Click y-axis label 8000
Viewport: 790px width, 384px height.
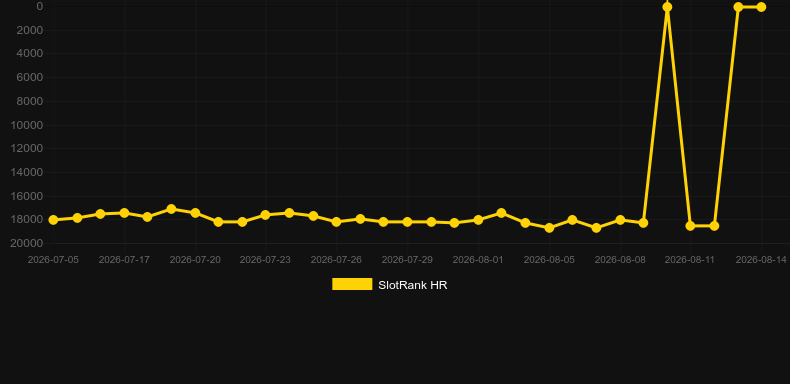(29, 101)
